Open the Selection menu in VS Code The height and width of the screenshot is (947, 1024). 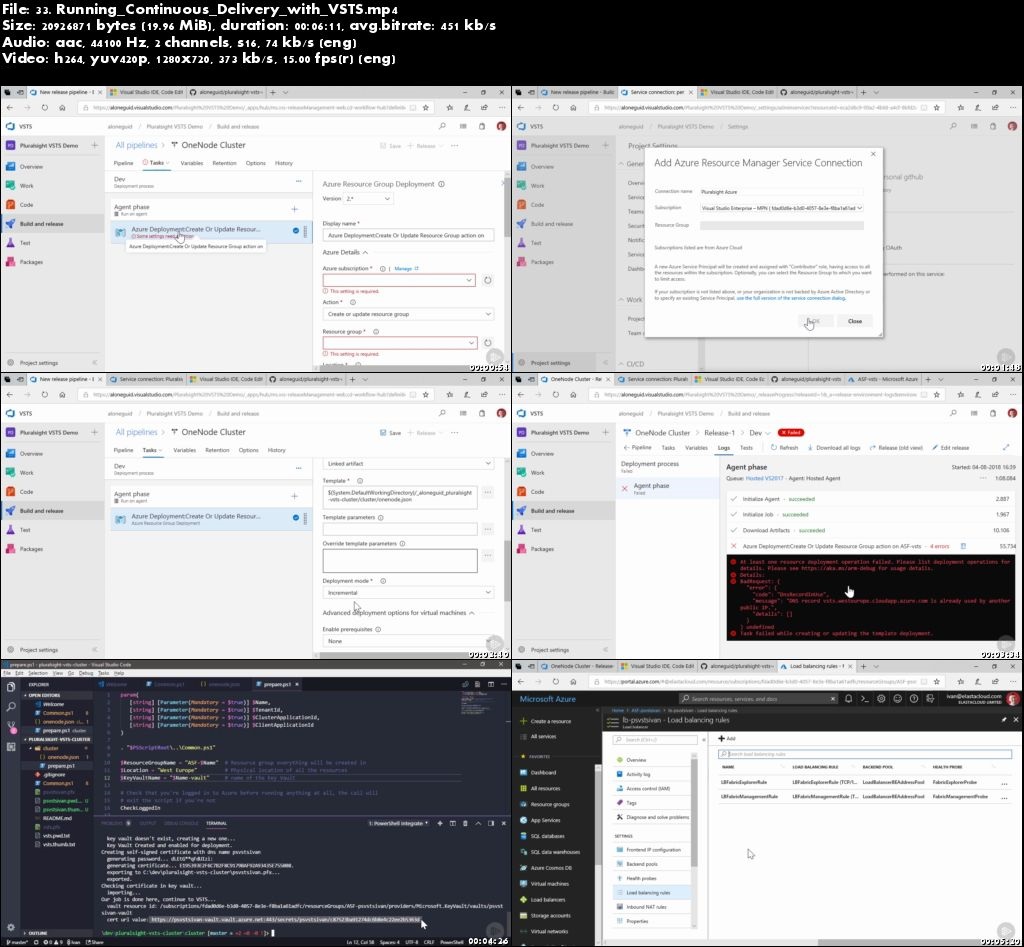pos(37,673)
